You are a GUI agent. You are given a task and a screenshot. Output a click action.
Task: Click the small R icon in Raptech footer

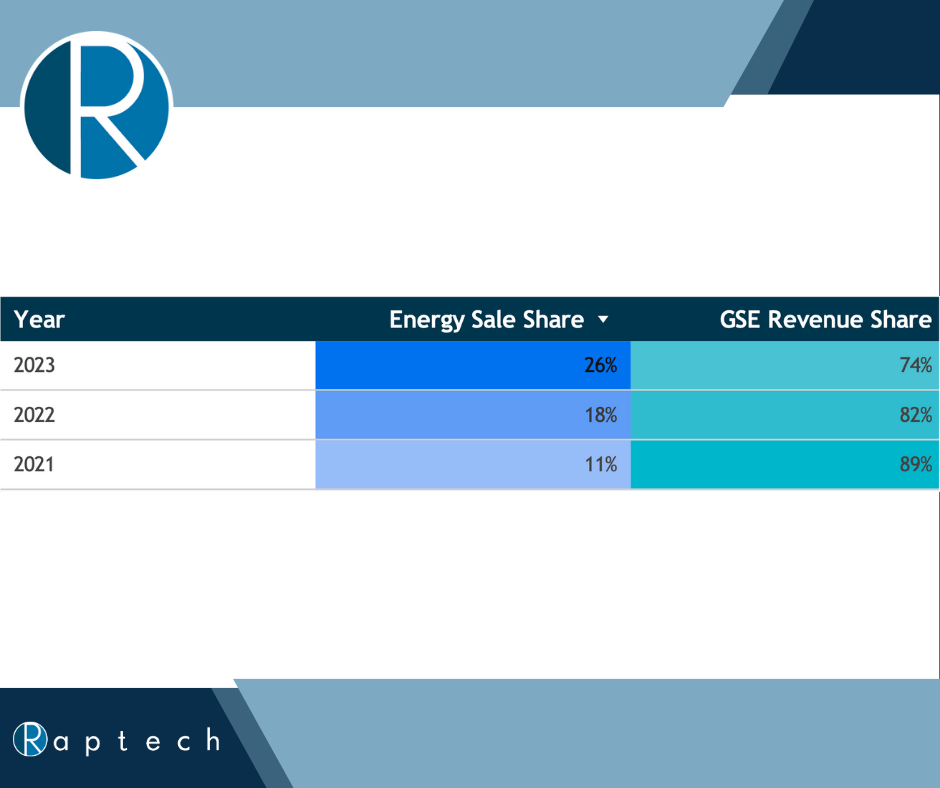tap(30, 739)
